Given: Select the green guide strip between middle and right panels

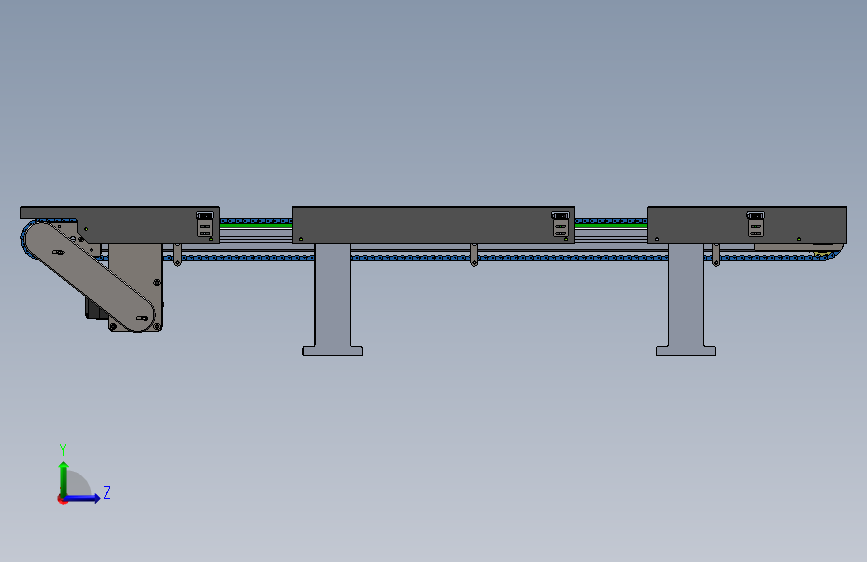Looking at the screenshot, I should click(x=611, y=225).
